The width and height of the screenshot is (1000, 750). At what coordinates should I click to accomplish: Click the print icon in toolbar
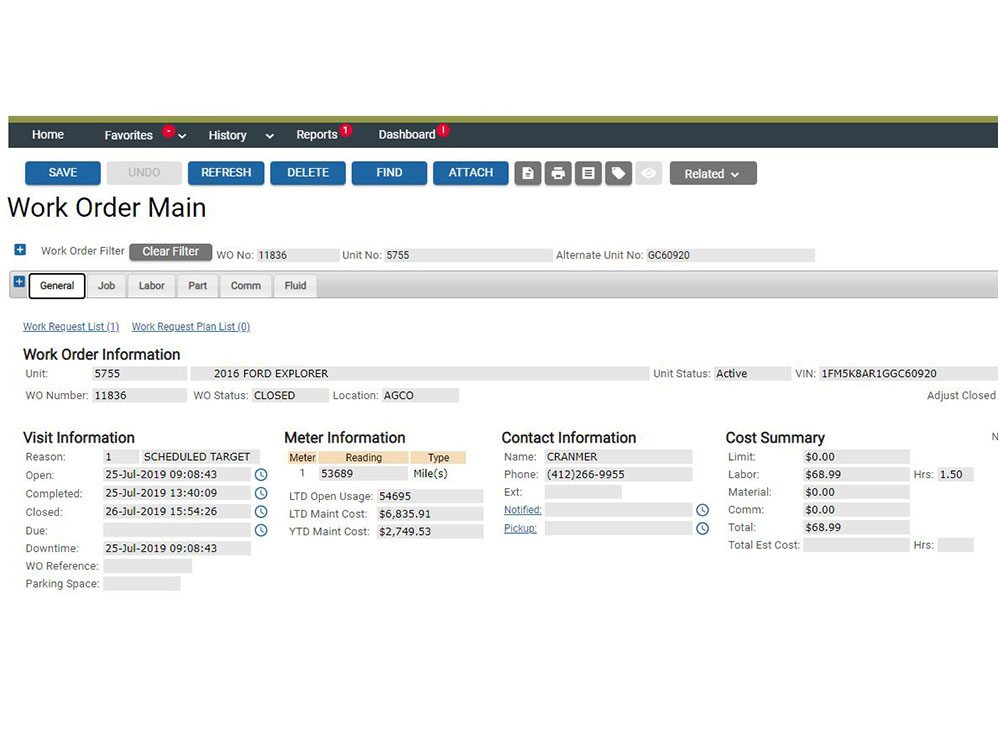pyautogui.click(x=558, y=173)
